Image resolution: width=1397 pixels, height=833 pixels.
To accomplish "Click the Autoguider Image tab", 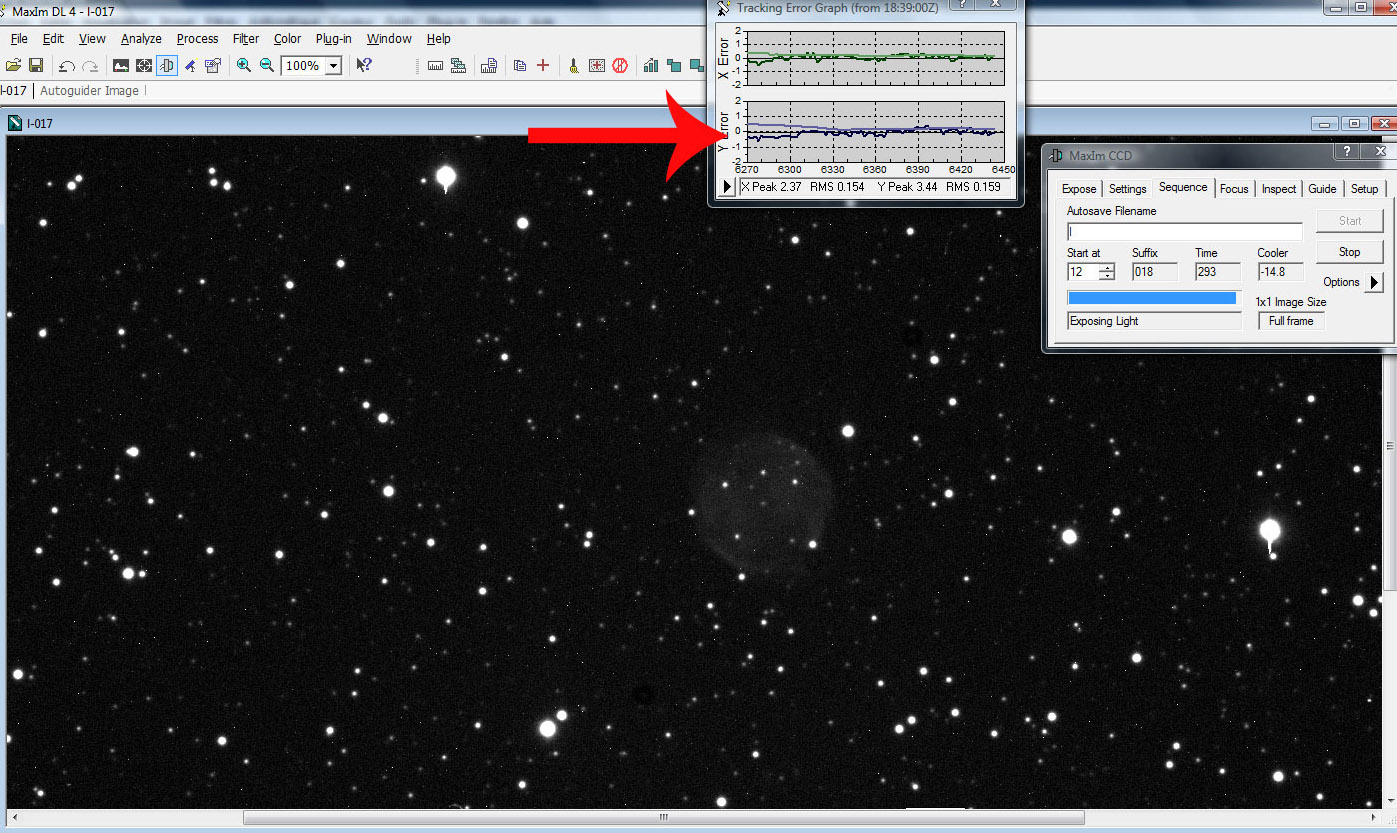I will 89,91.
